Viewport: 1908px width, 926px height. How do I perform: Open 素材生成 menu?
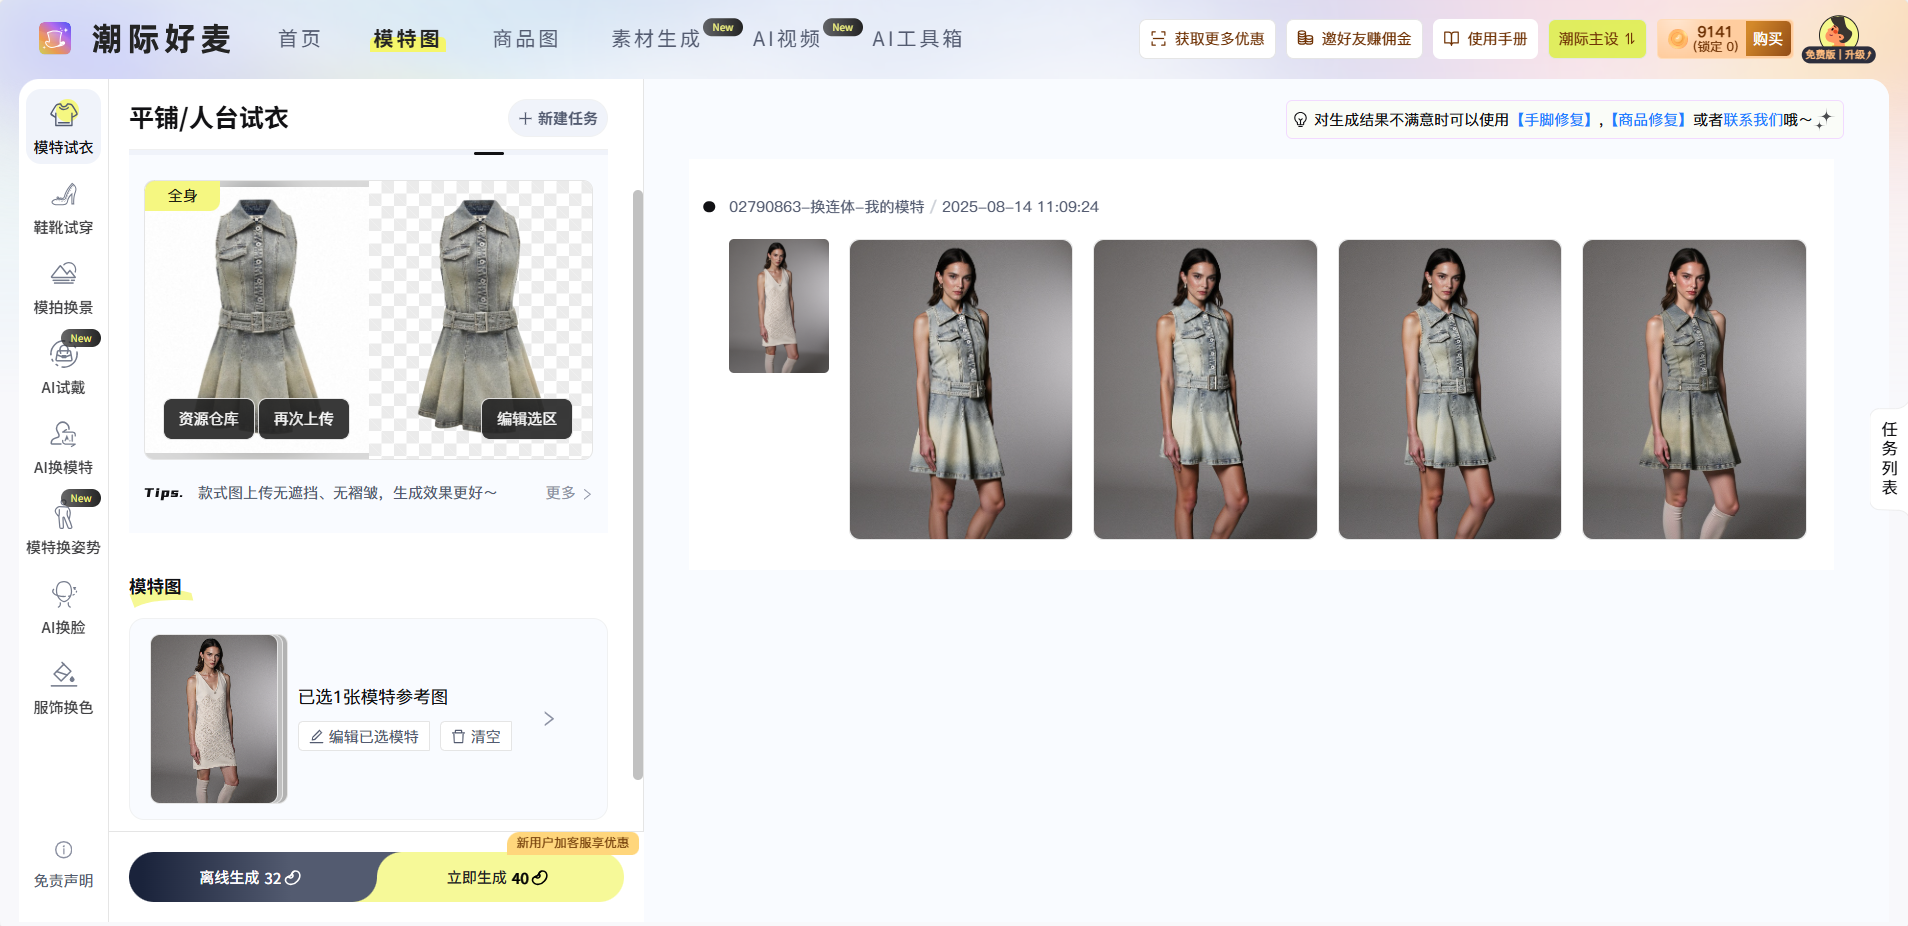656,39
